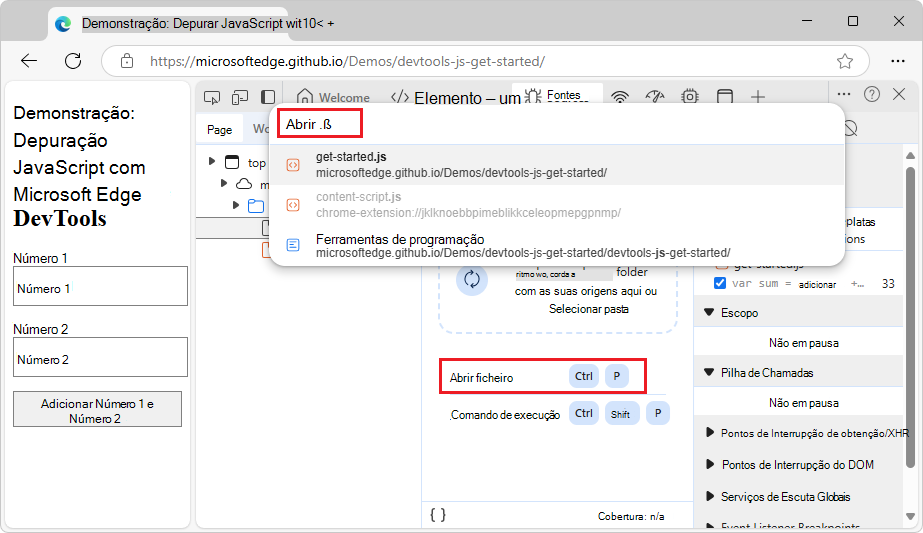
Task: Toggle device emulation icon
Action: (x=240, y=97)
